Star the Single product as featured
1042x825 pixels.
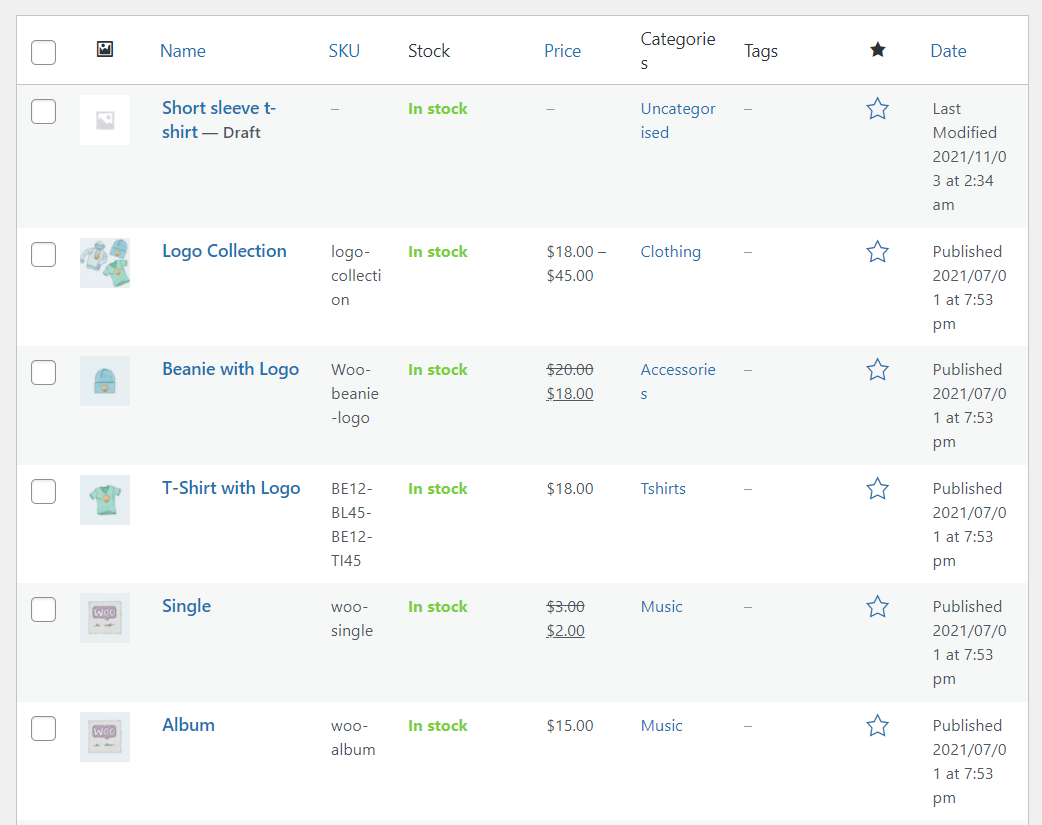click(x=877, y=607)
